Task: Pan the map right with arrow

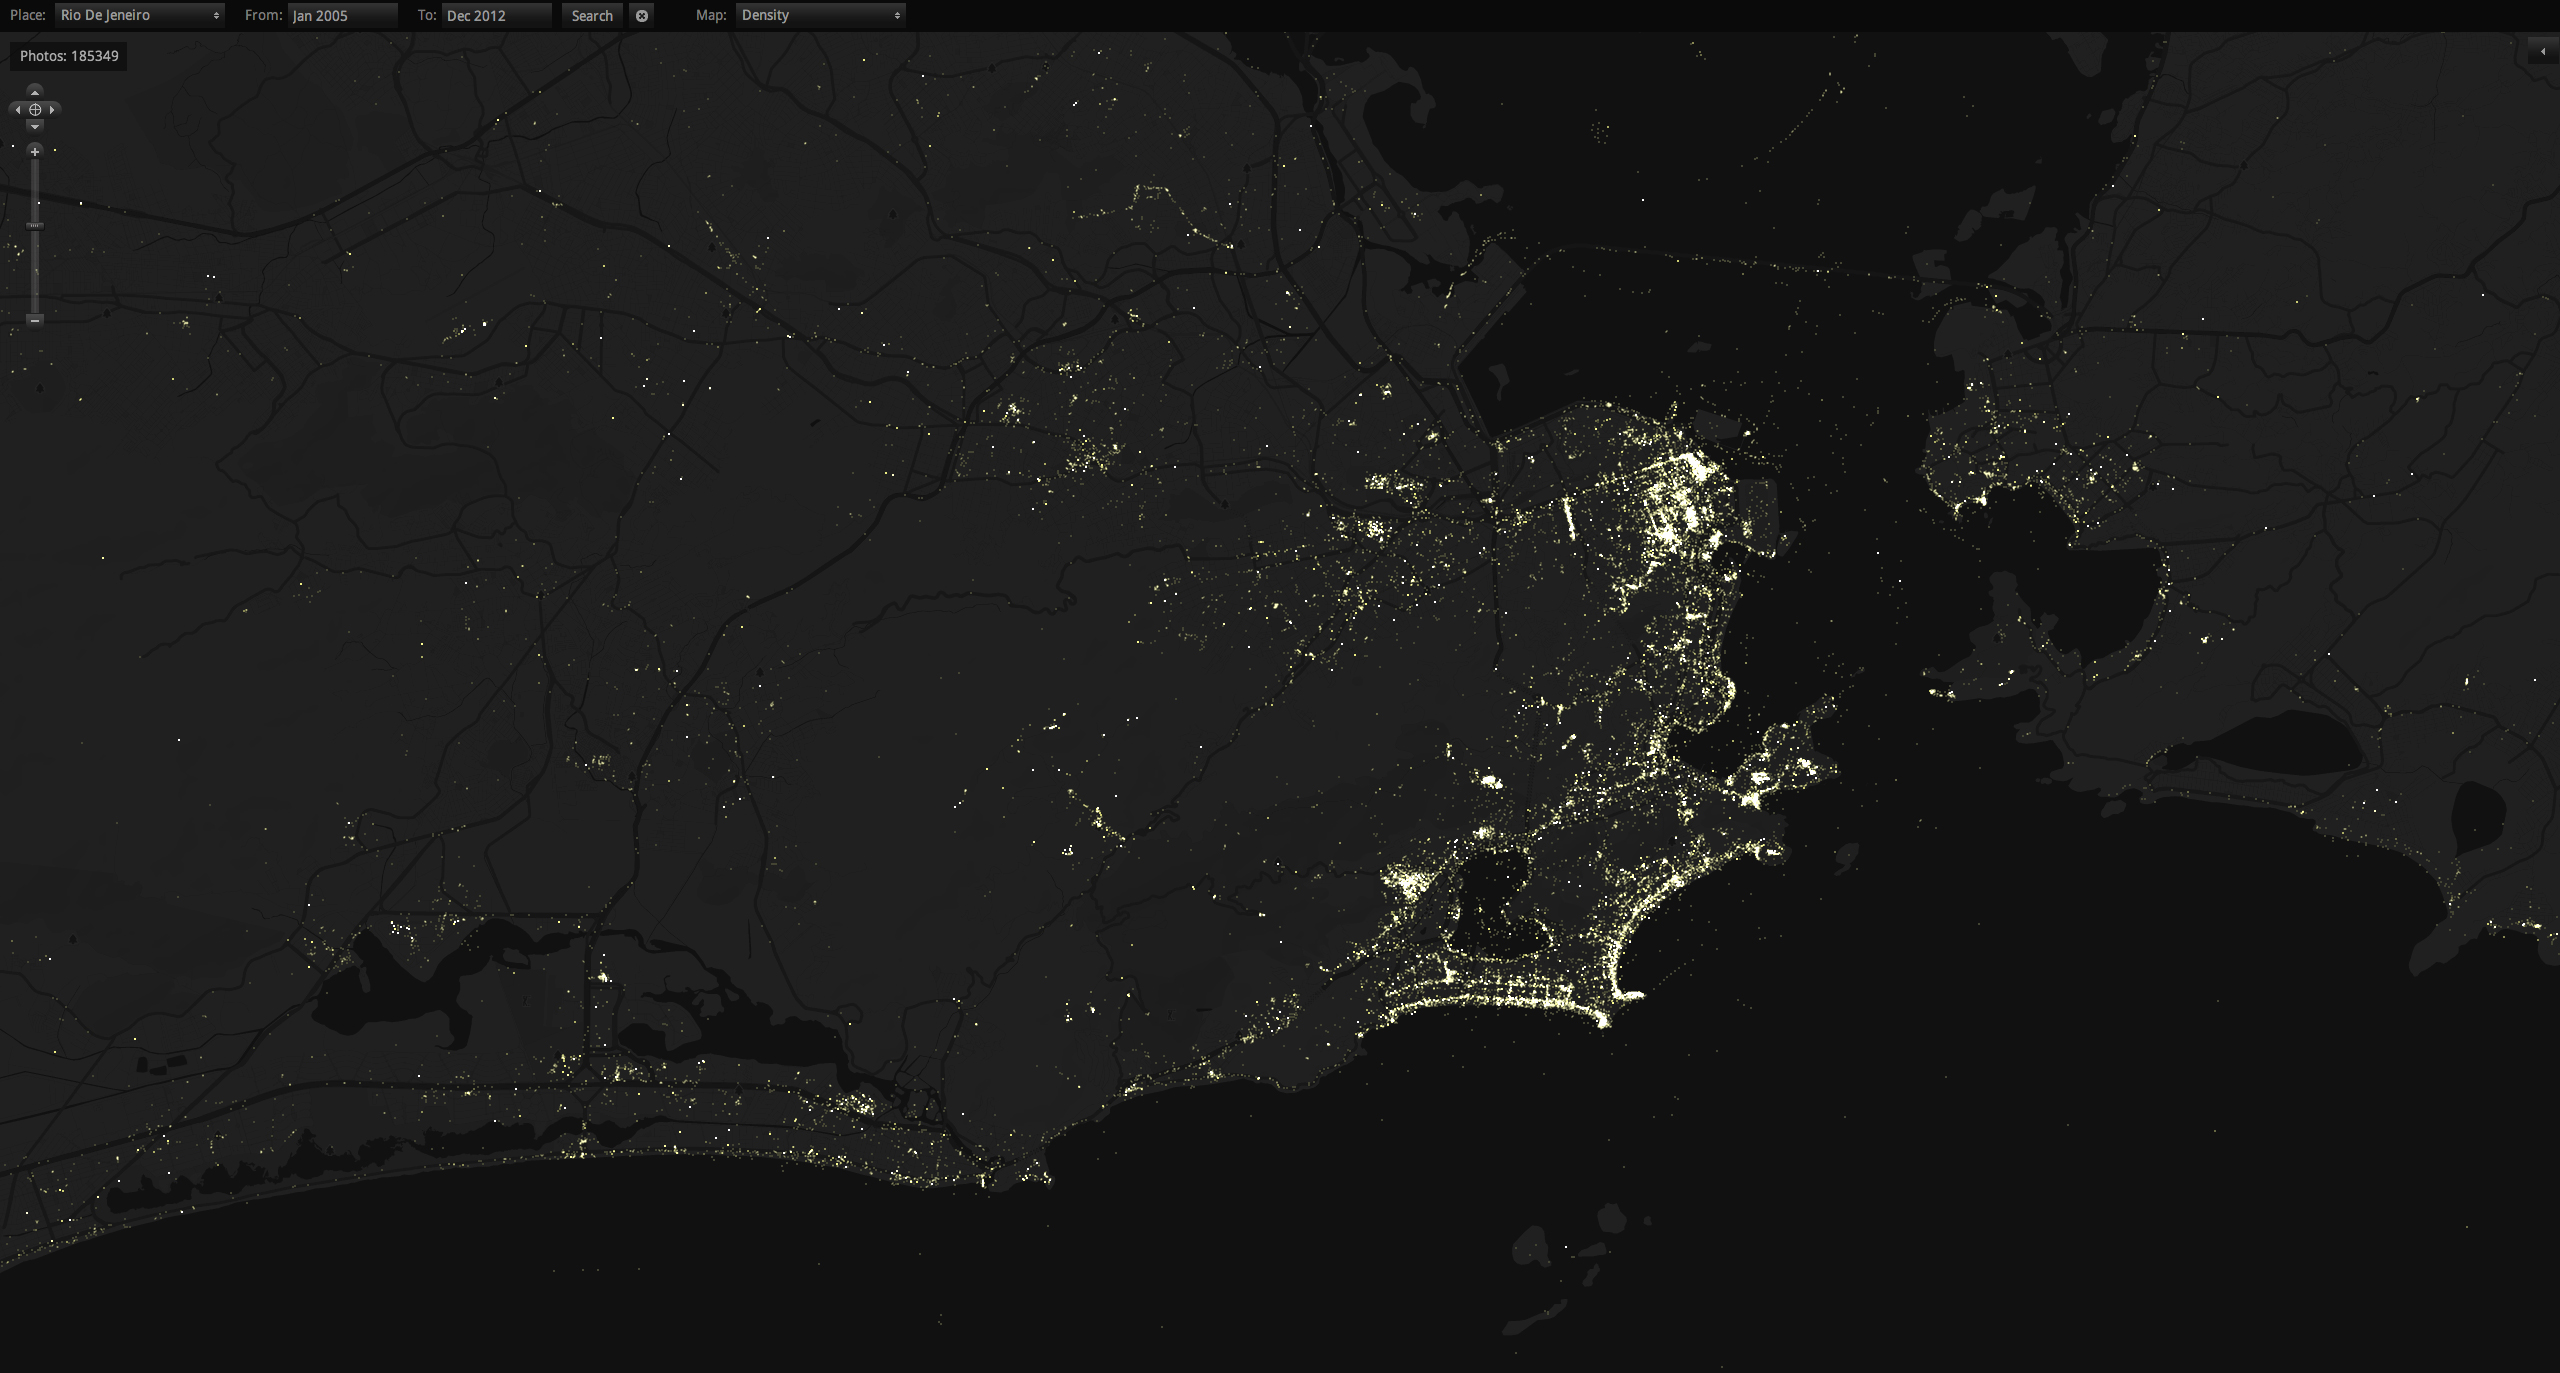Action: pos(53,109)
